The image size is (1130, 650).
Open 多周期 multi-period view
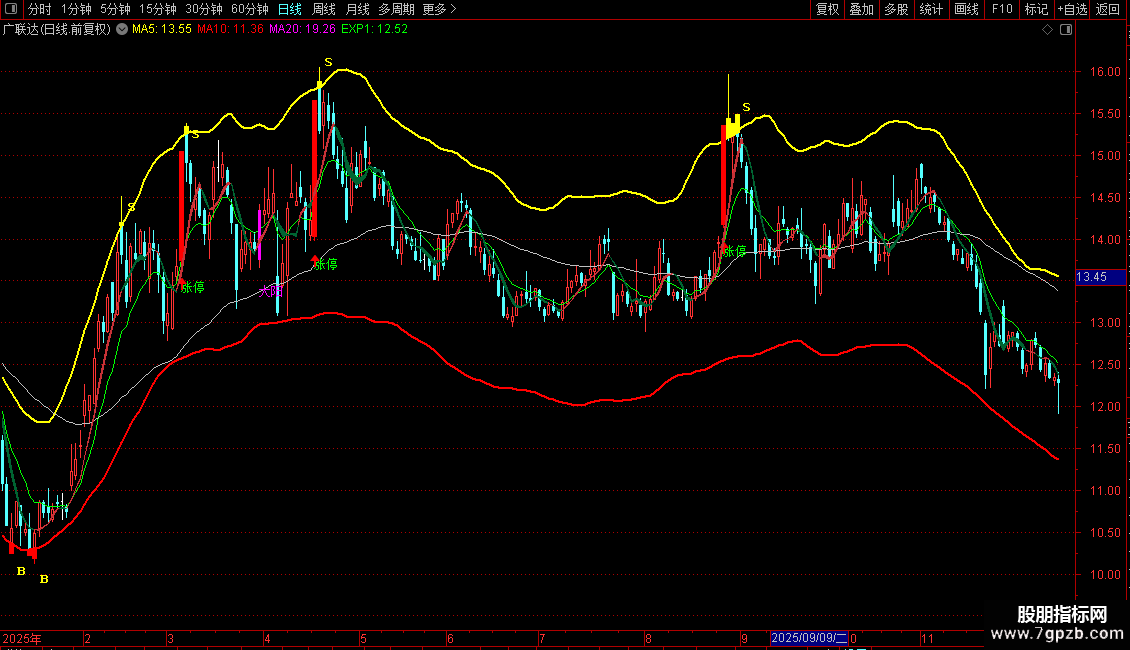coord(396,9)
